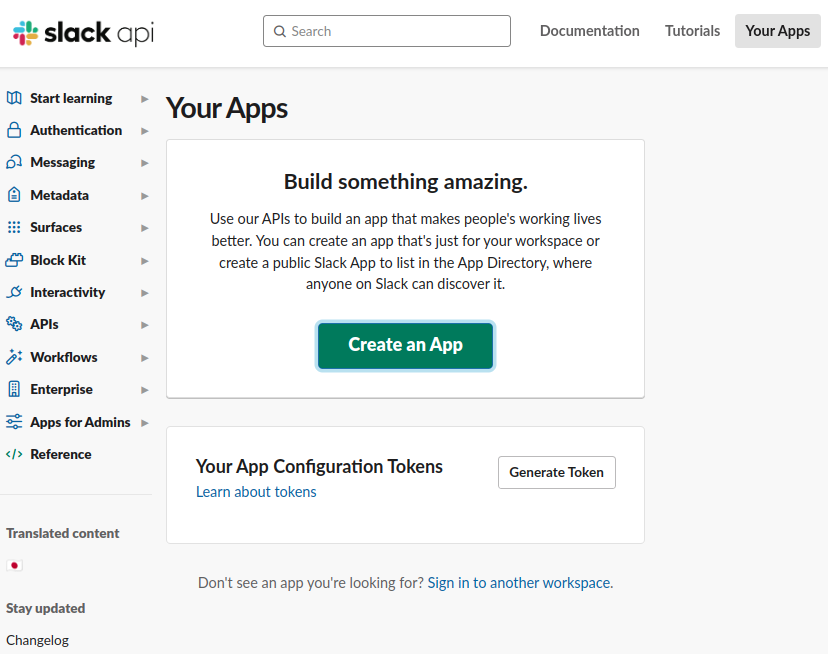Click the Interactivity plug icon
This screenshot has height=654, width=828.
pos(14,292)
